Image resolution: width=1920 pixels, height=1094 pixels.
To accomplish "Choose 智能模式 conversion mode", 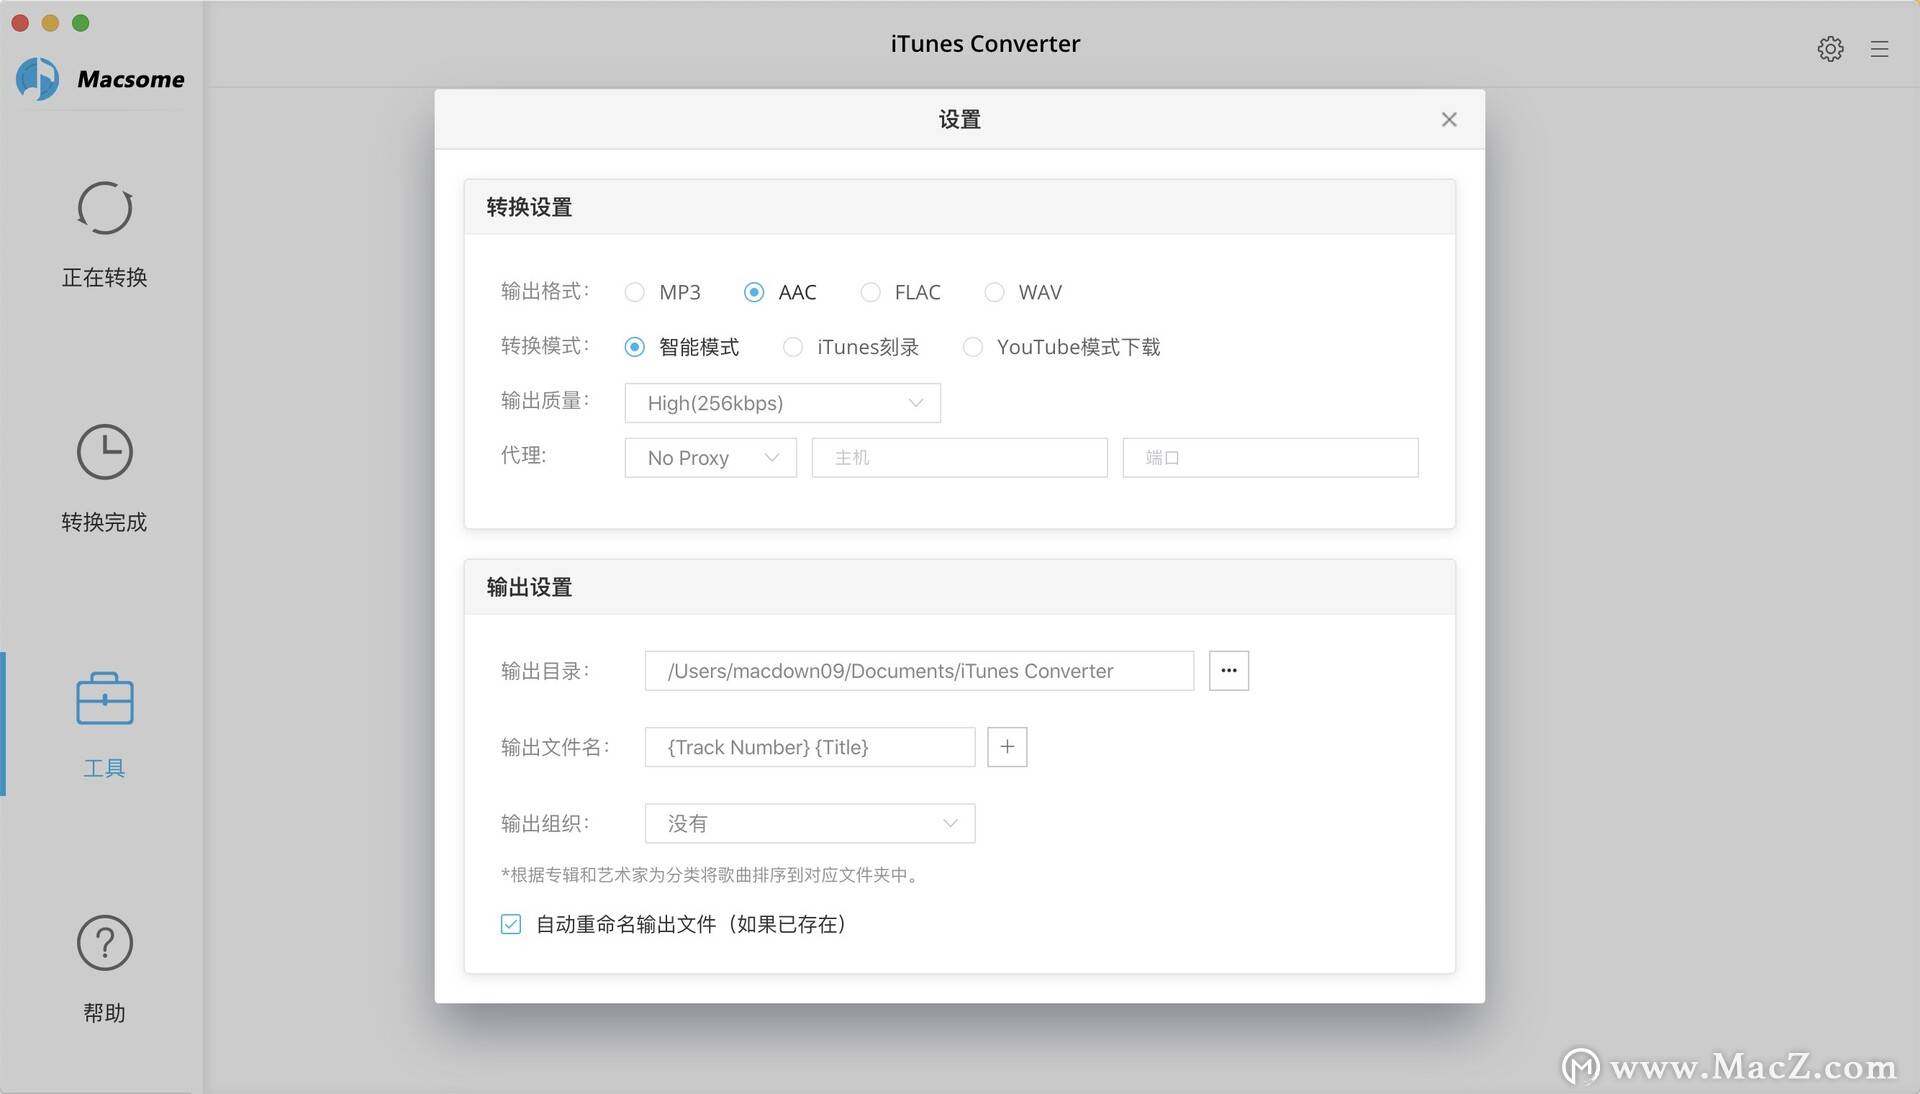I will [x=634, y=347].
